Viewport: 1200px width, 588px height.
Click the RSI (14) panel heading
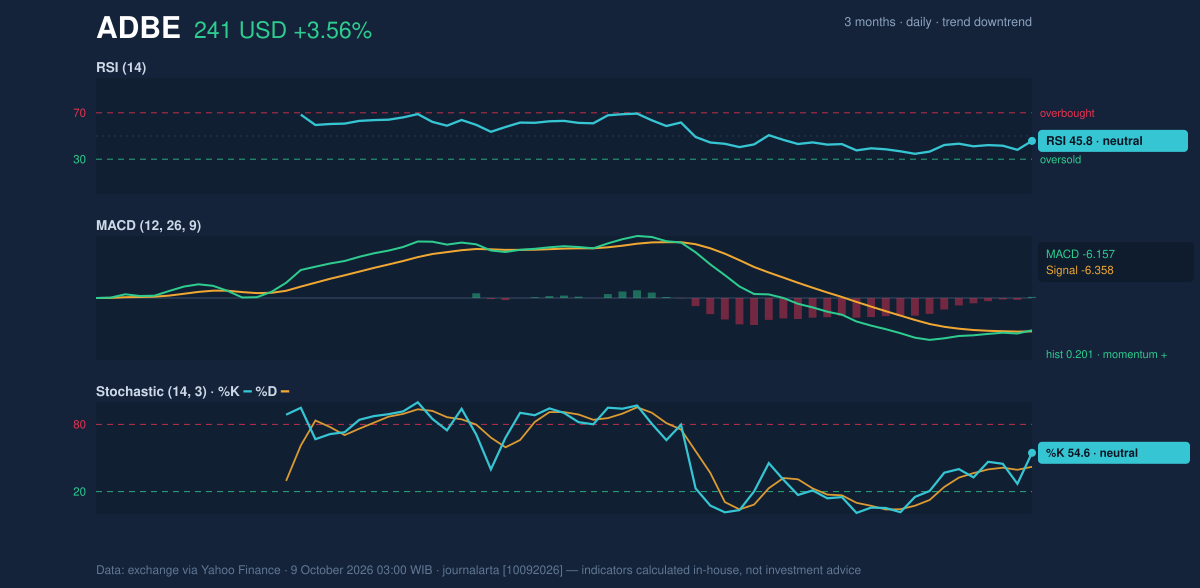tap(121, 68)
